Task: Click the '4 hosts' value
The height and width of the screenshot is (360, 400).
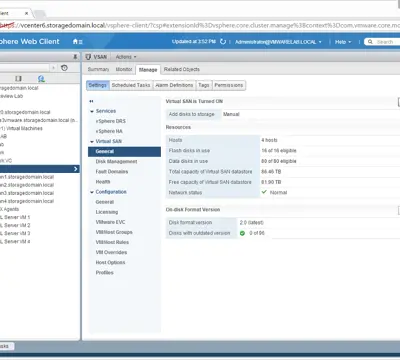Action: [x=269, y=140]
